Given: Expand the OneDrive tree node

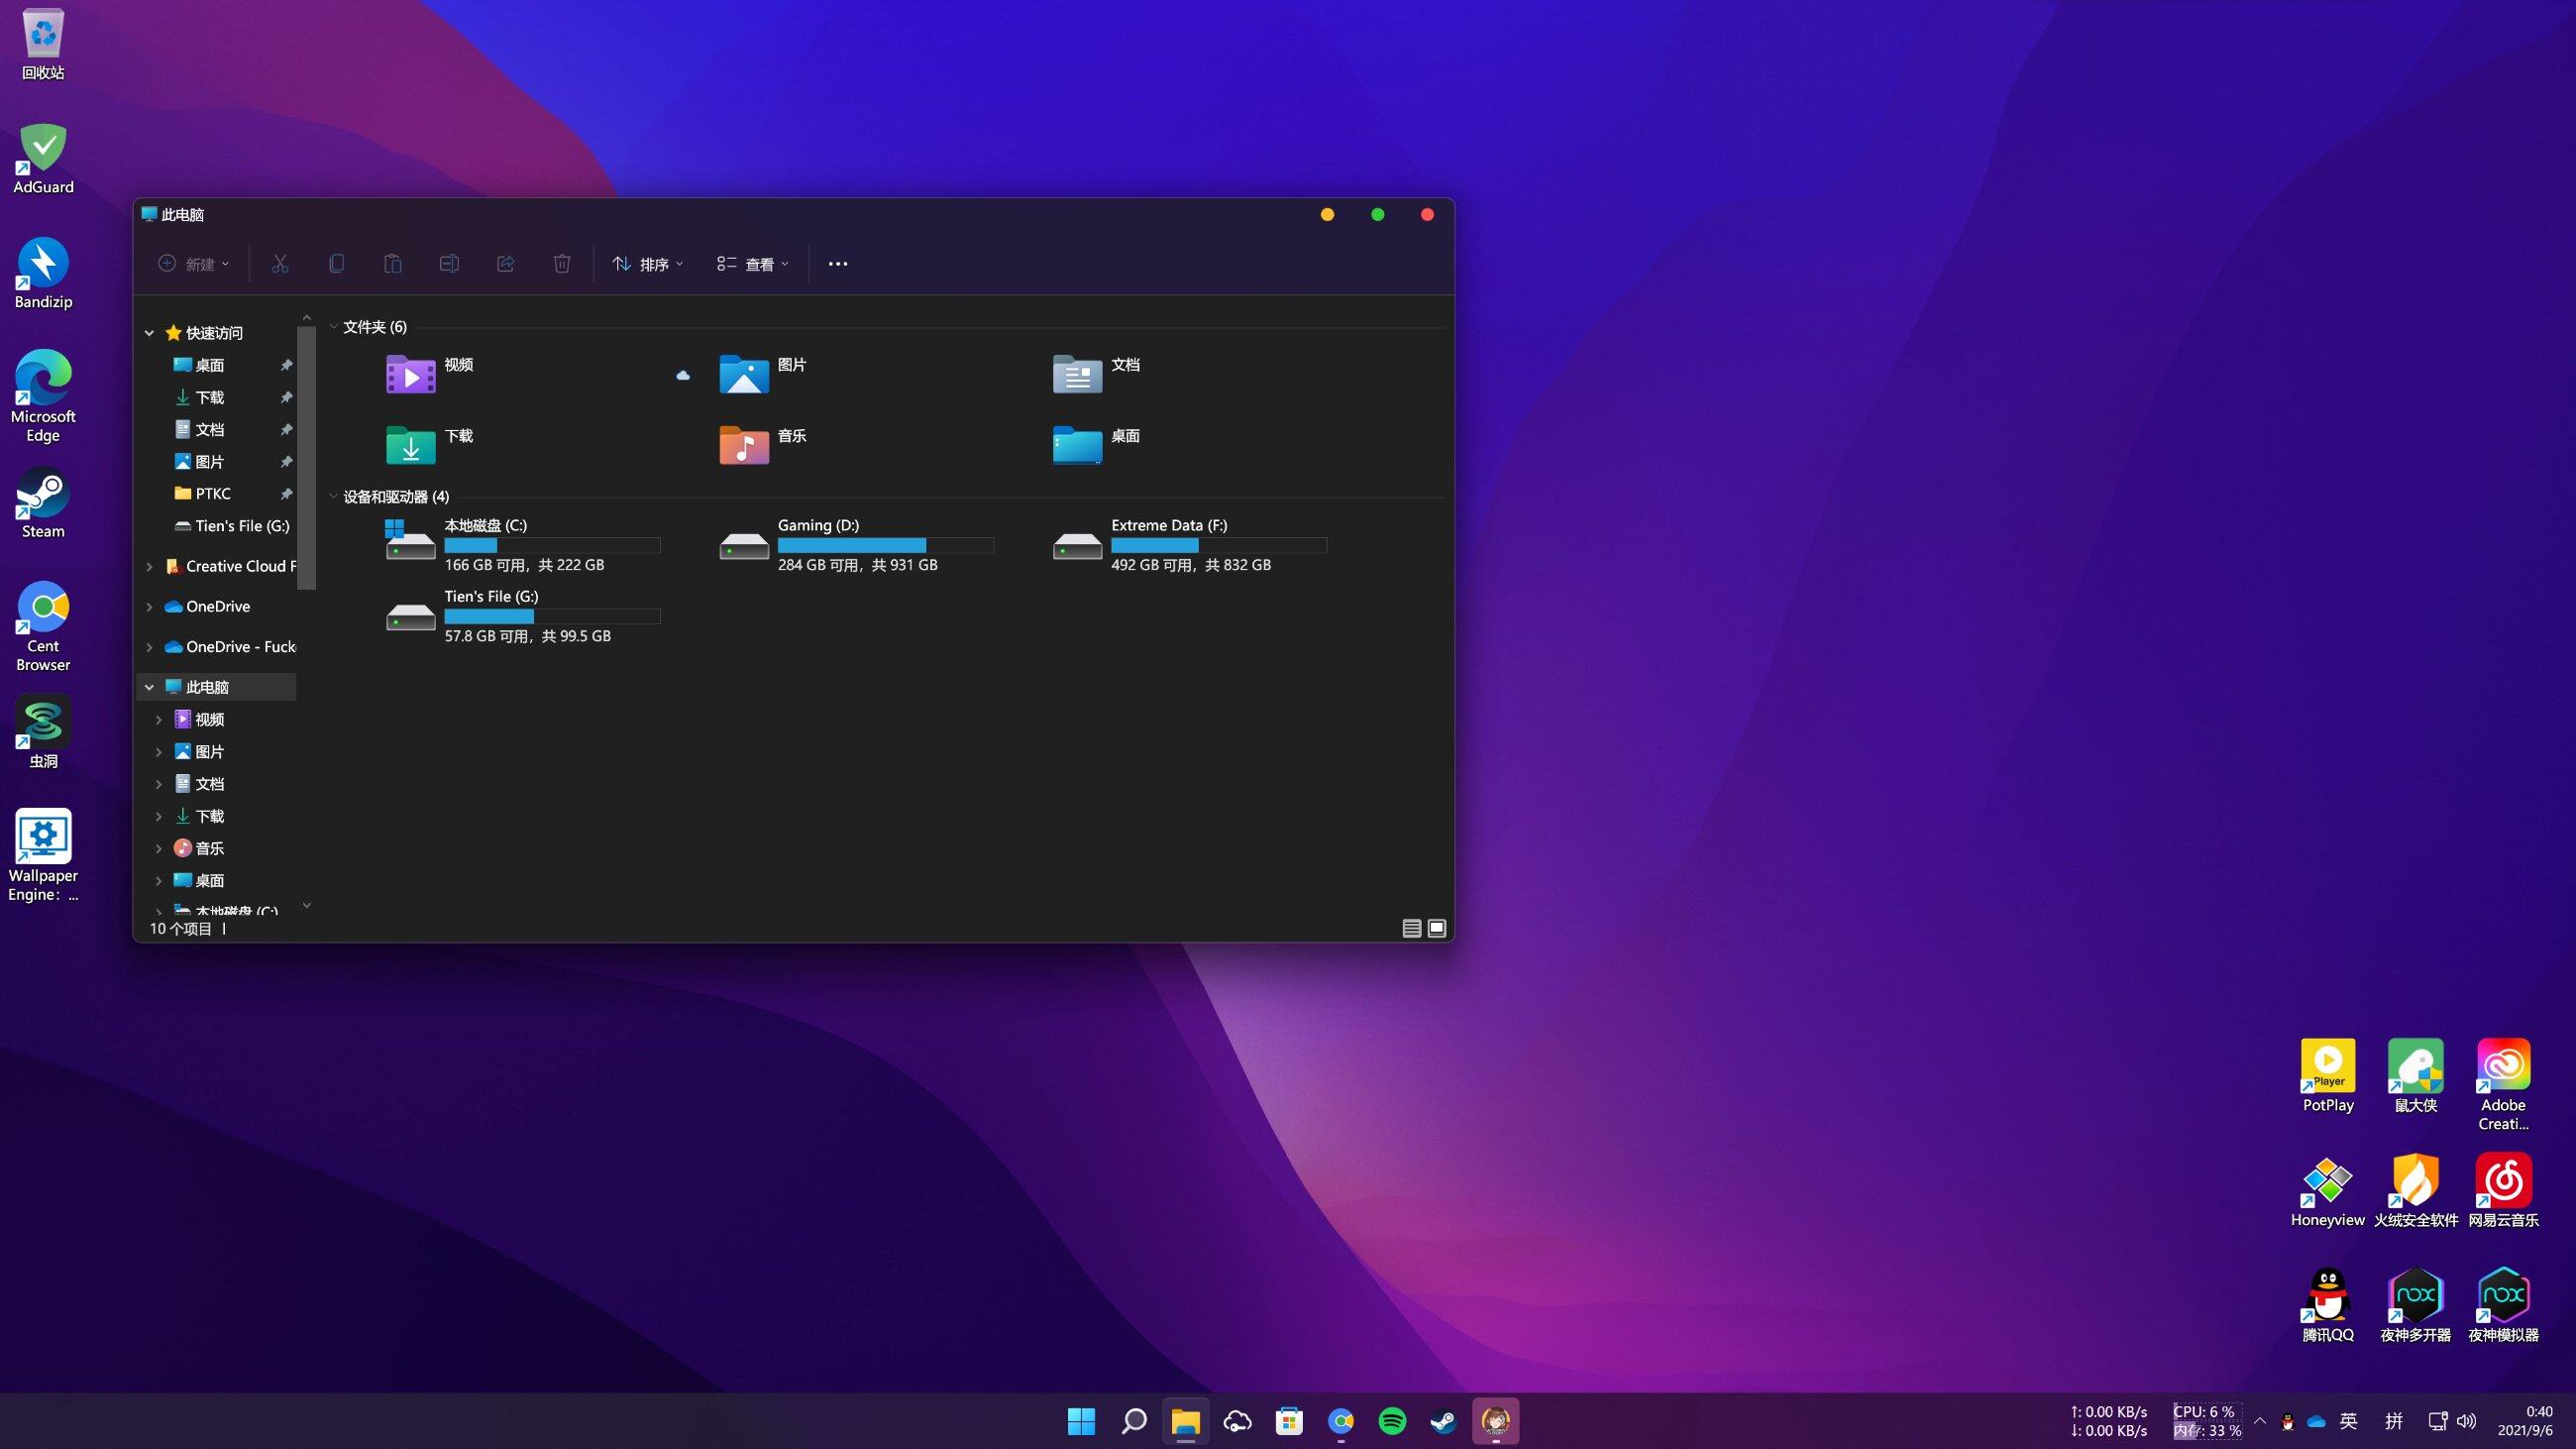Looking at the screenshot, I should point(149,607).
